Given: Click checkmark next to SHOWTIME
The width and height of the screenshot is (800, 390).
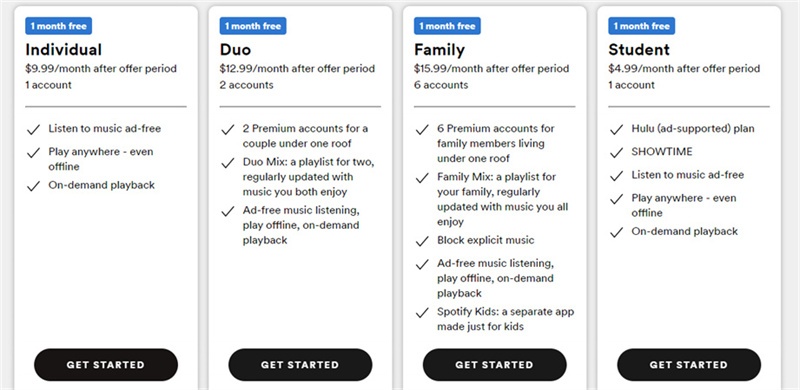Looking at the screenshot, I should [x=616, y=153].
